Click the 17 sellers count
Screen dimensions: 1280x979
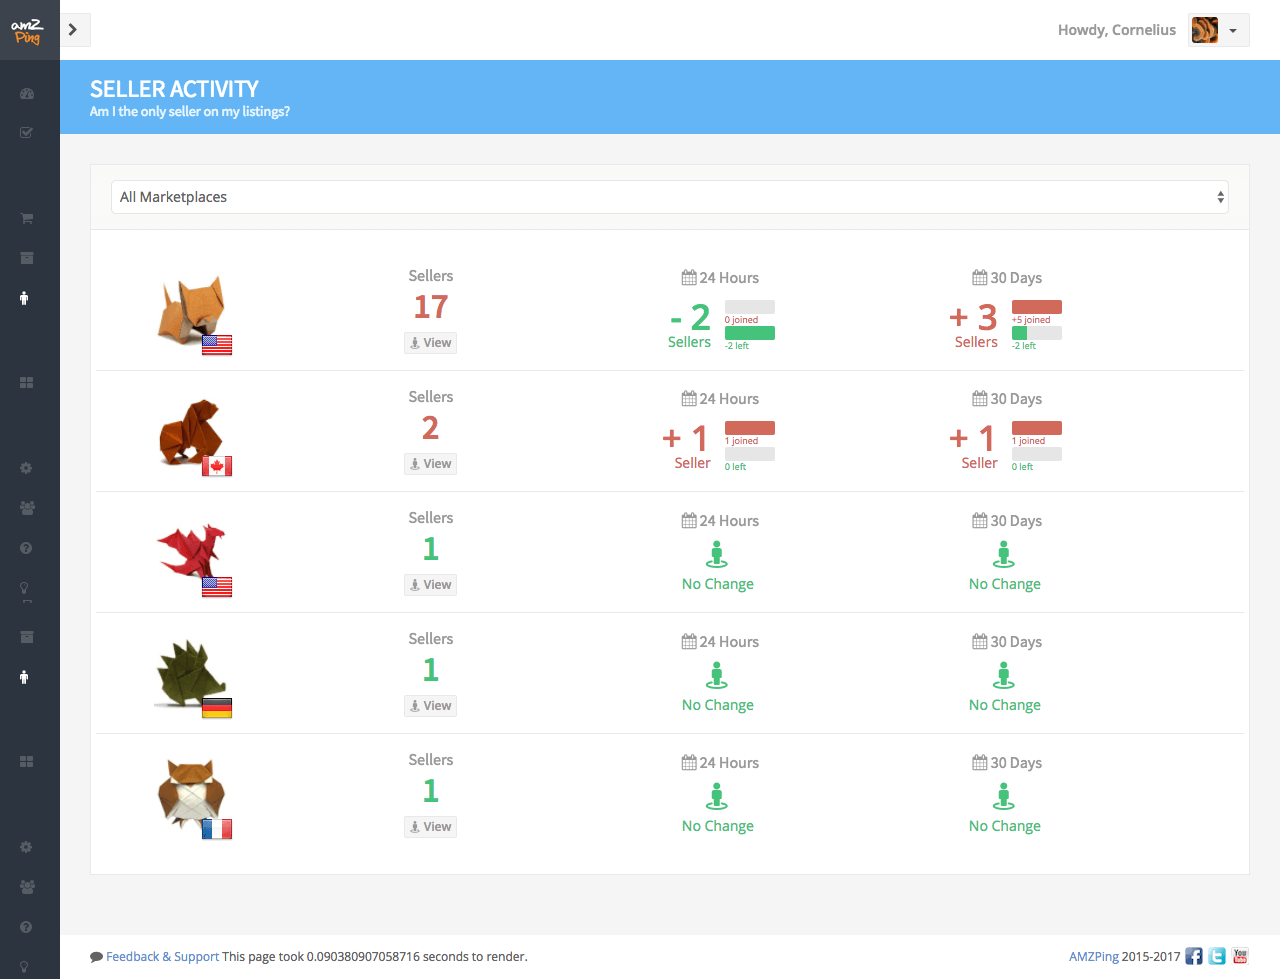point(431,307)
